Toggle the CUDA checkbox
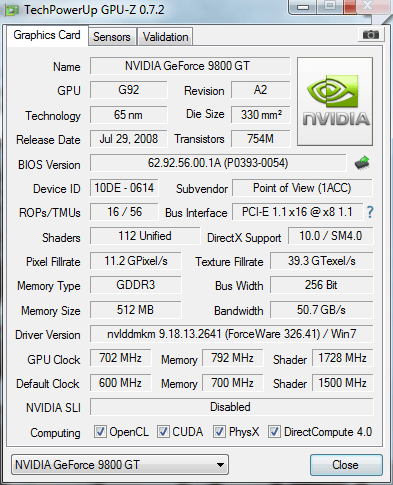Image resolution: width=393 pixels, height=485 pixels. (x=163, y=431)
